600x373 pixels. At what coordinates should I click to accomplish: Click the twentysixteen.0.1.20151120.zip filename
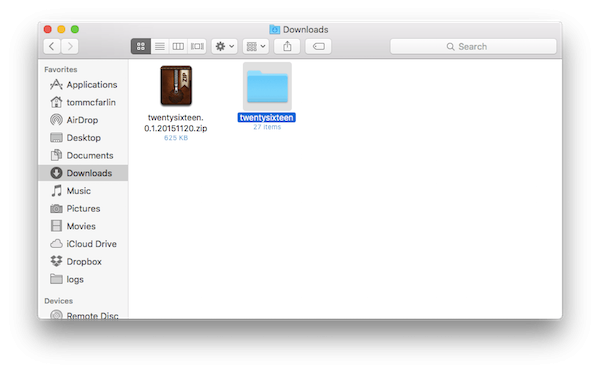[x=176, y=123]
